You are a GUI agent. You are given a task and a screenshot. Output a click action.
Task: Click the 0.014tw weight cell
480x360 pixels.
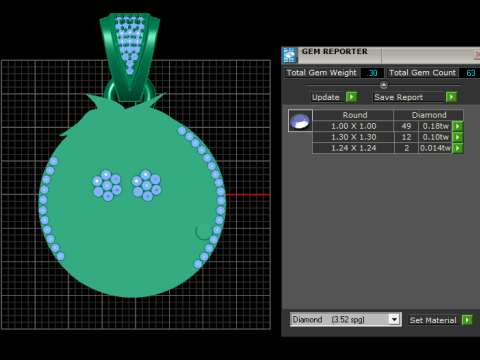[x=435, y=148]
